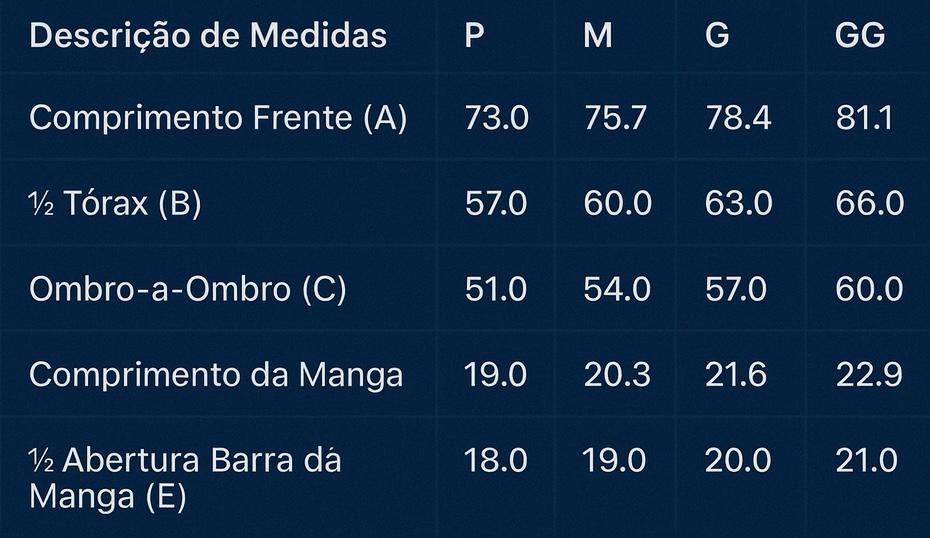Select the GG size column header
The image size is (930, 538).
[x=860, y=36]
